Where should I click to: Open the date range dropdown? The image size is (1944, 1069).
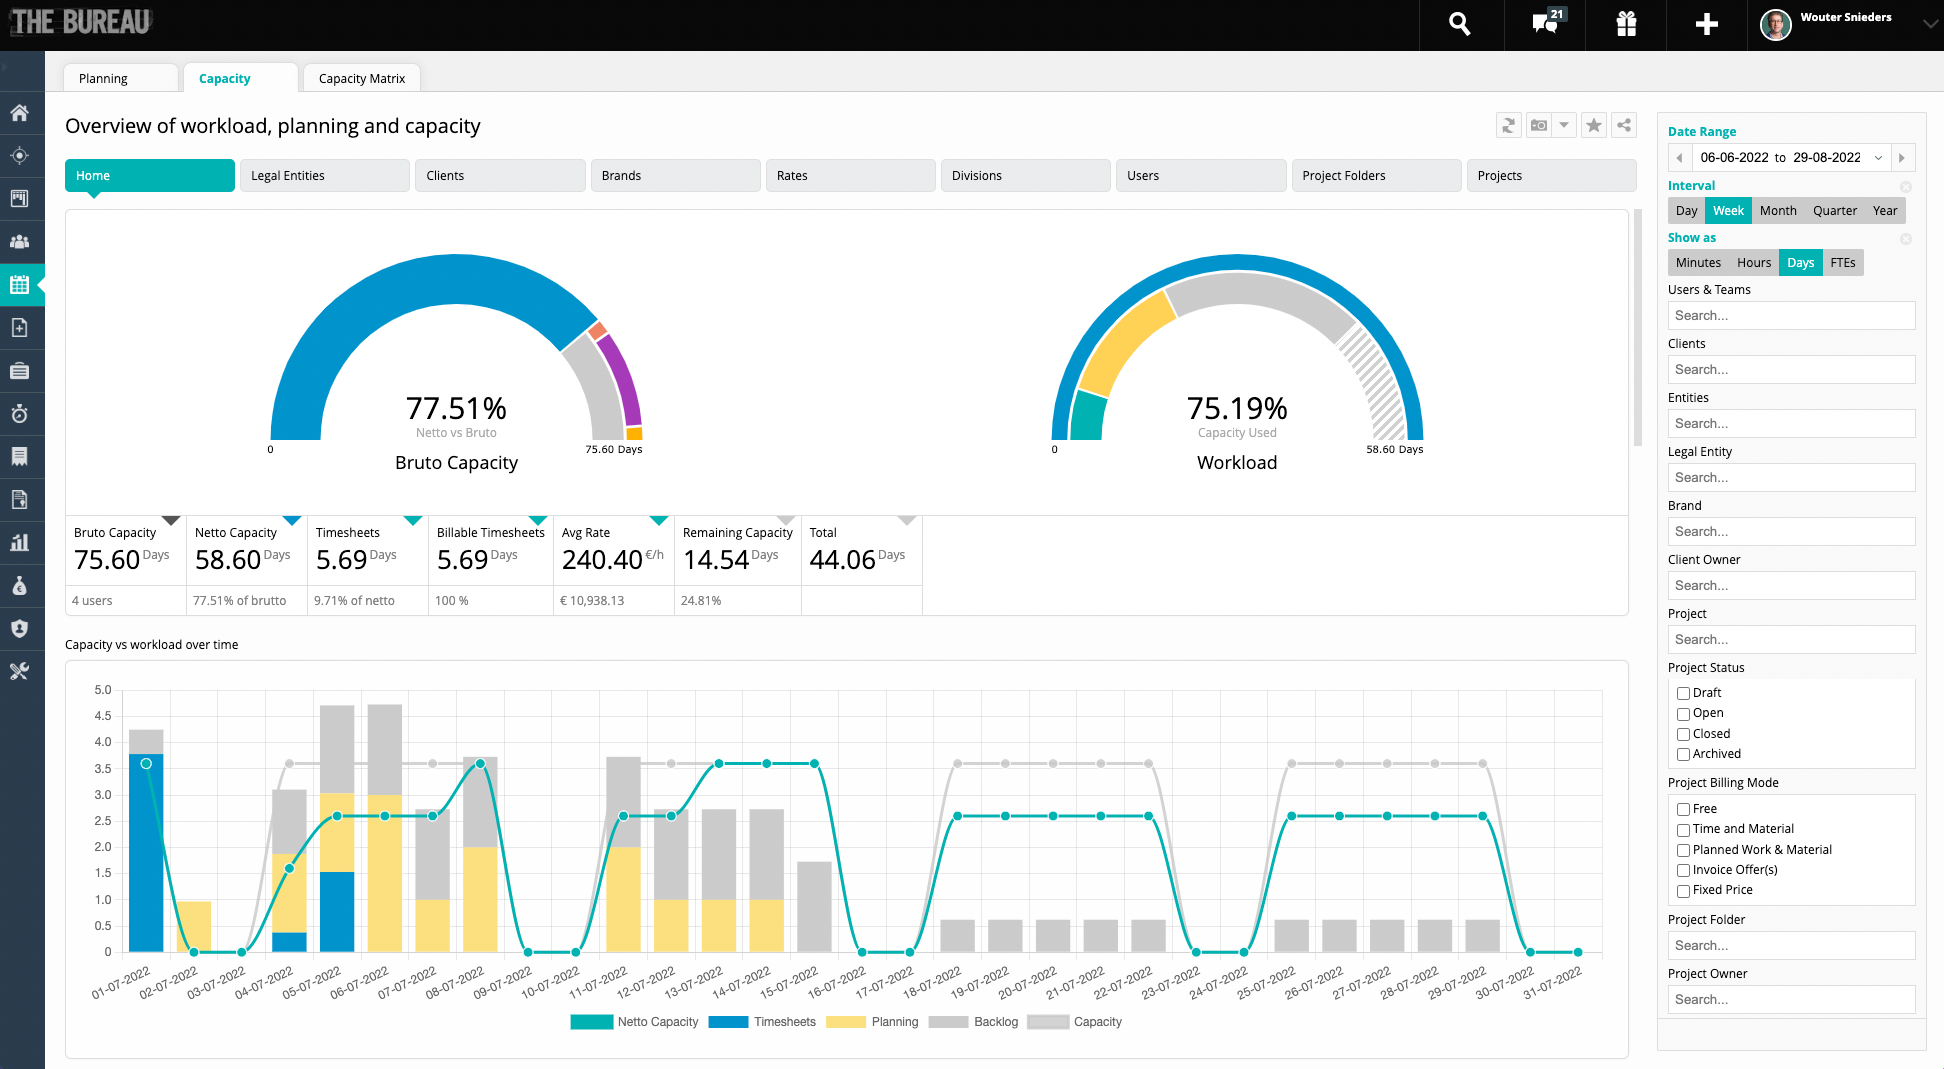click(x=1878, y=158)
